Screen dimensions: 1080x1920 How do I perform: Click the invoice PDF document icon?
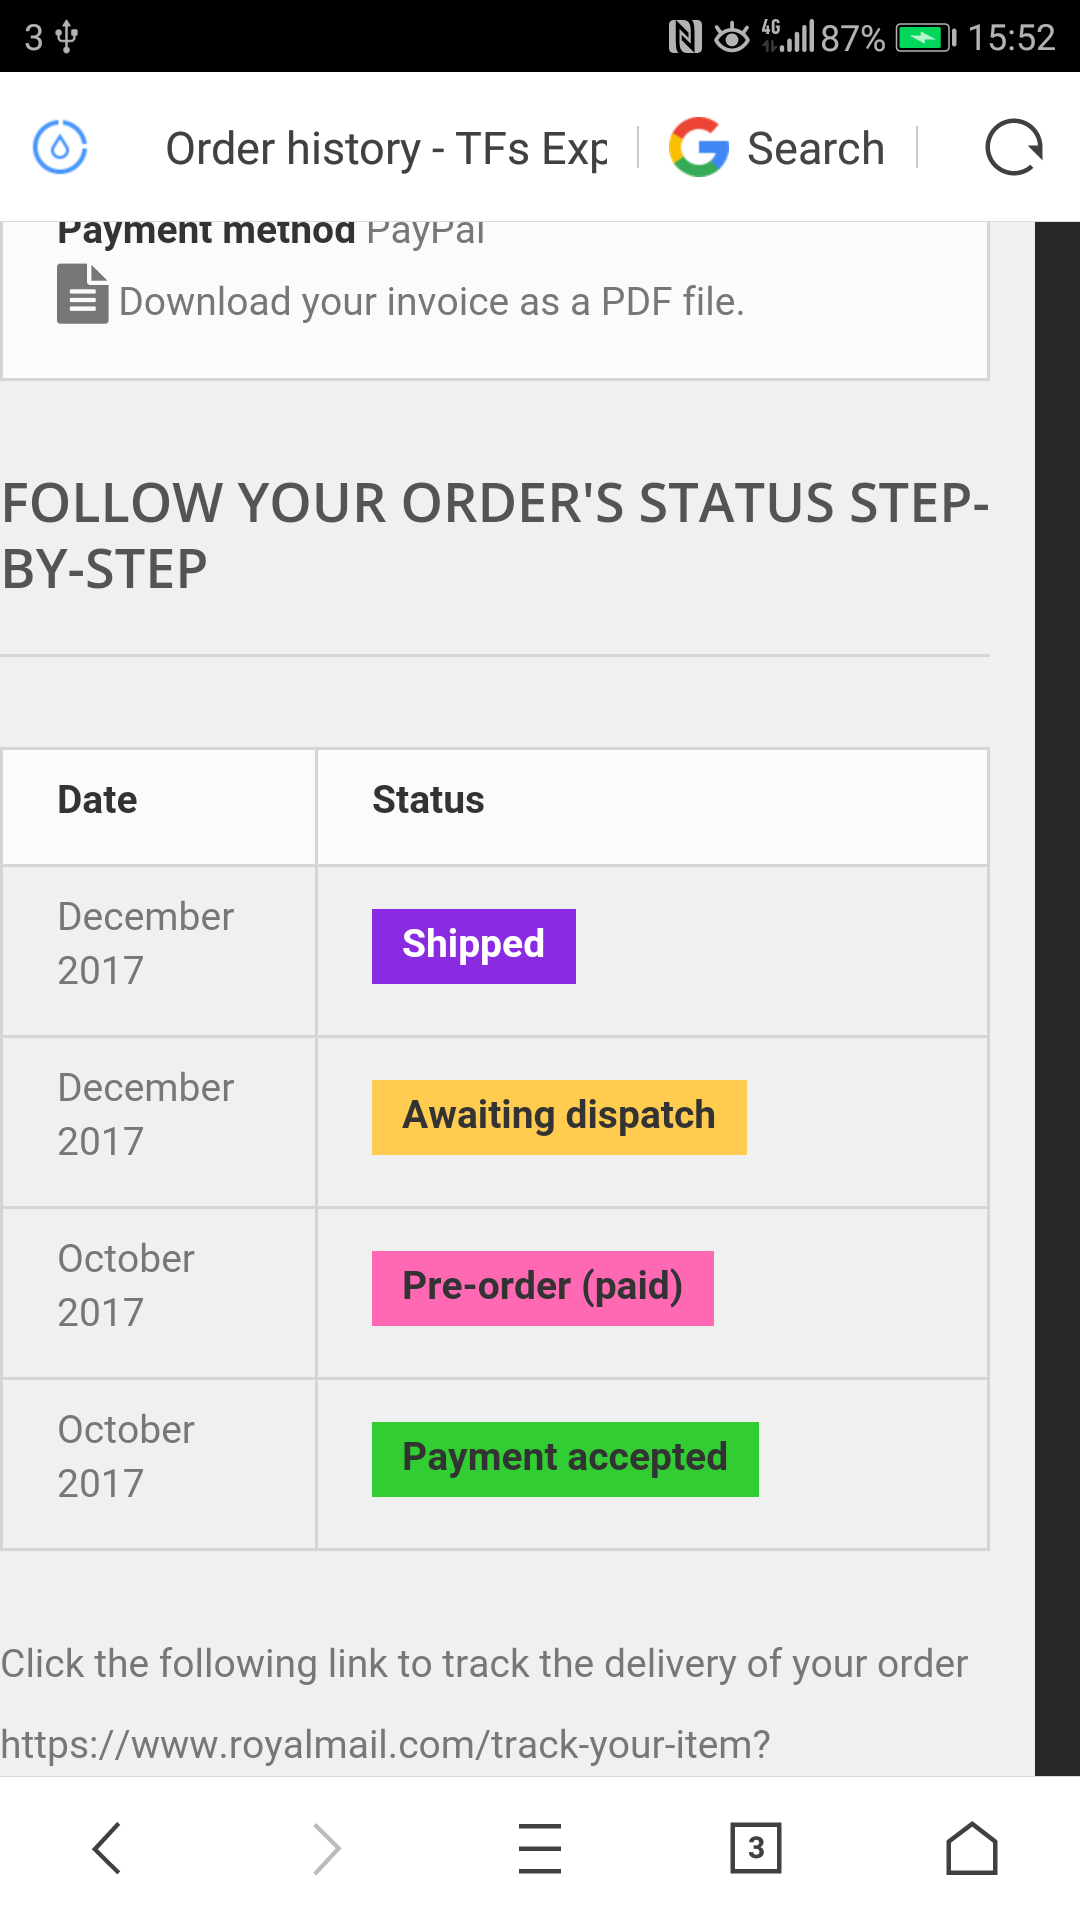[x=82, y=294]
